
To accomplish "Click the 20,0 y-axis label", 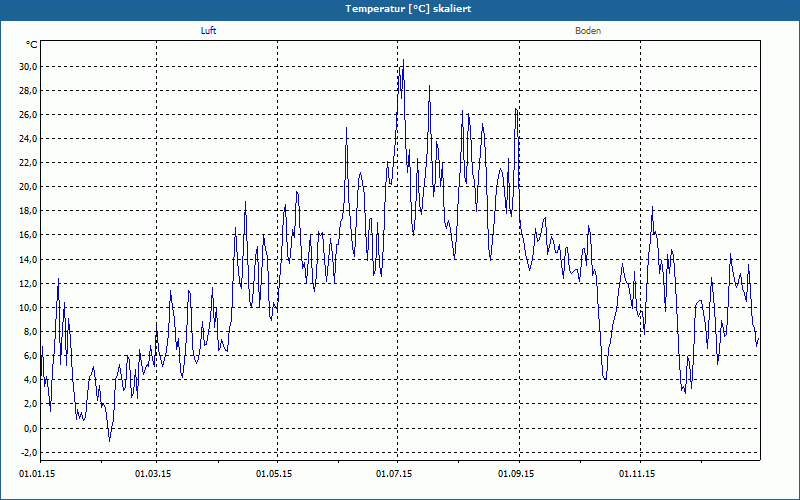I will (28, 186).
